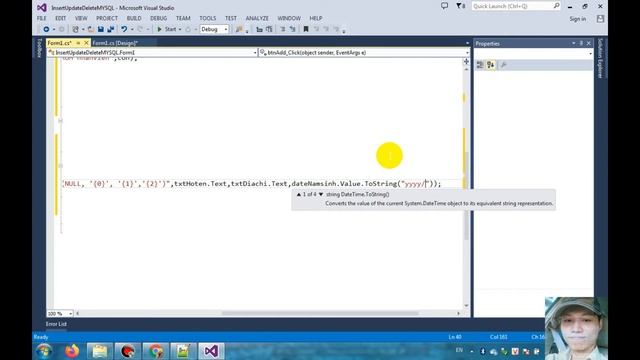
Task: Click the Find in Files toolbar icon
Action: tap(239, 29)
